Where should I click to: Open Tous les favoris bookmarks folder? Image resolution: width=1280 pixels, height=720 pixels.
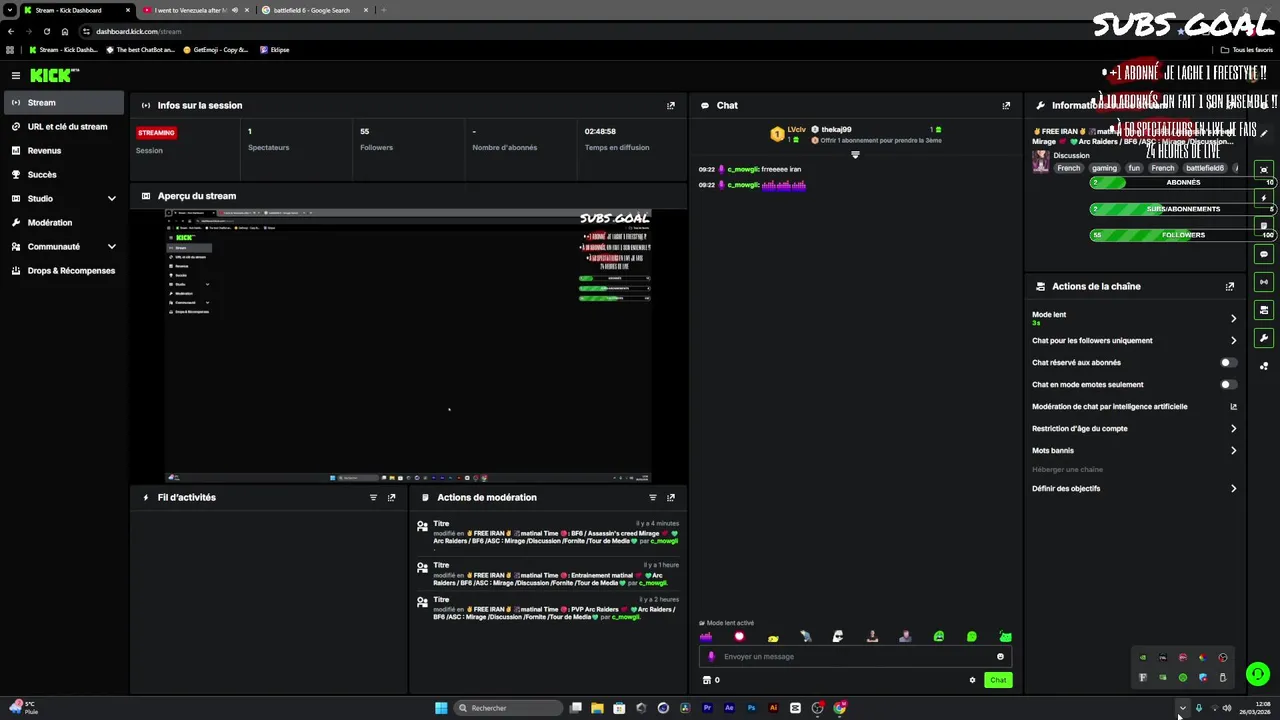pyautogui.click(x=1247, y=49)
